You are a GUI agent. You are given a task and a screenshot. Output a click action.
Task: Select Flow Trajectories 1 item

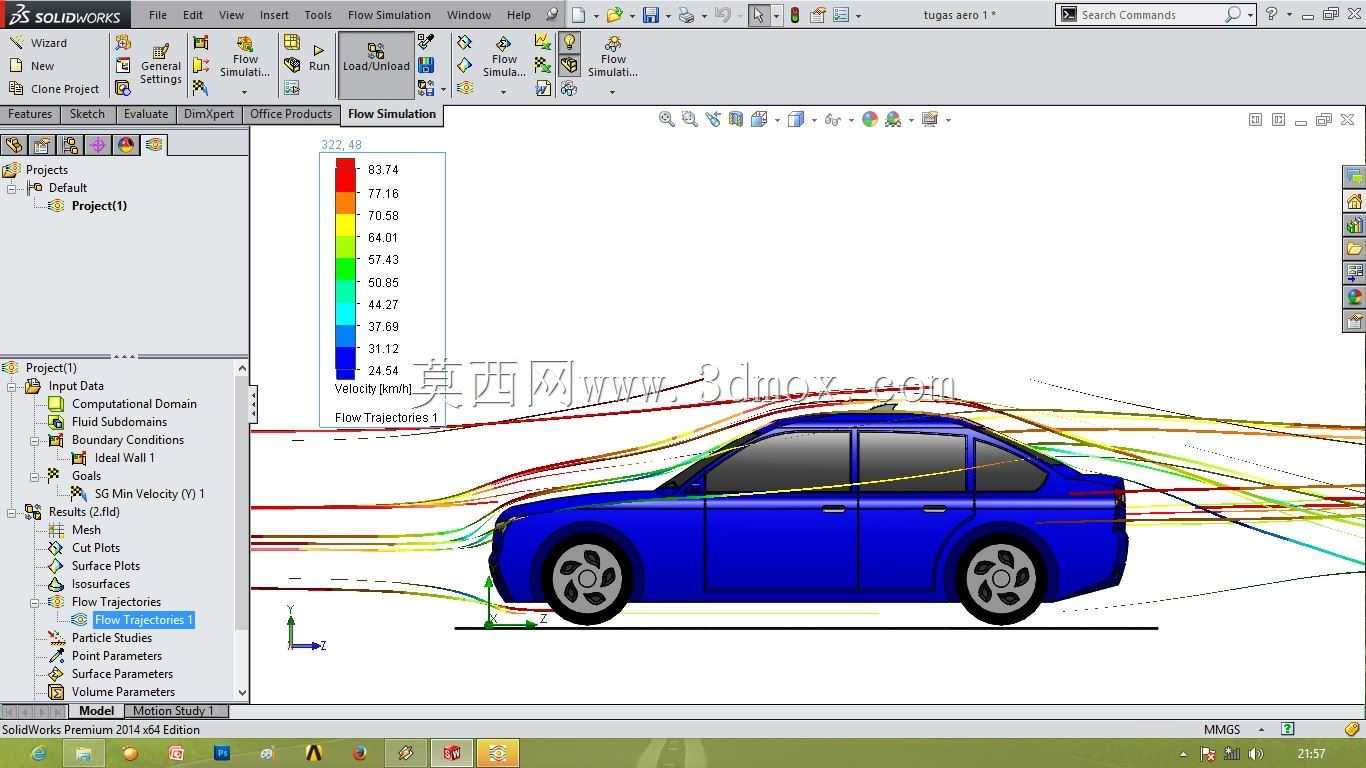point(143,620)
